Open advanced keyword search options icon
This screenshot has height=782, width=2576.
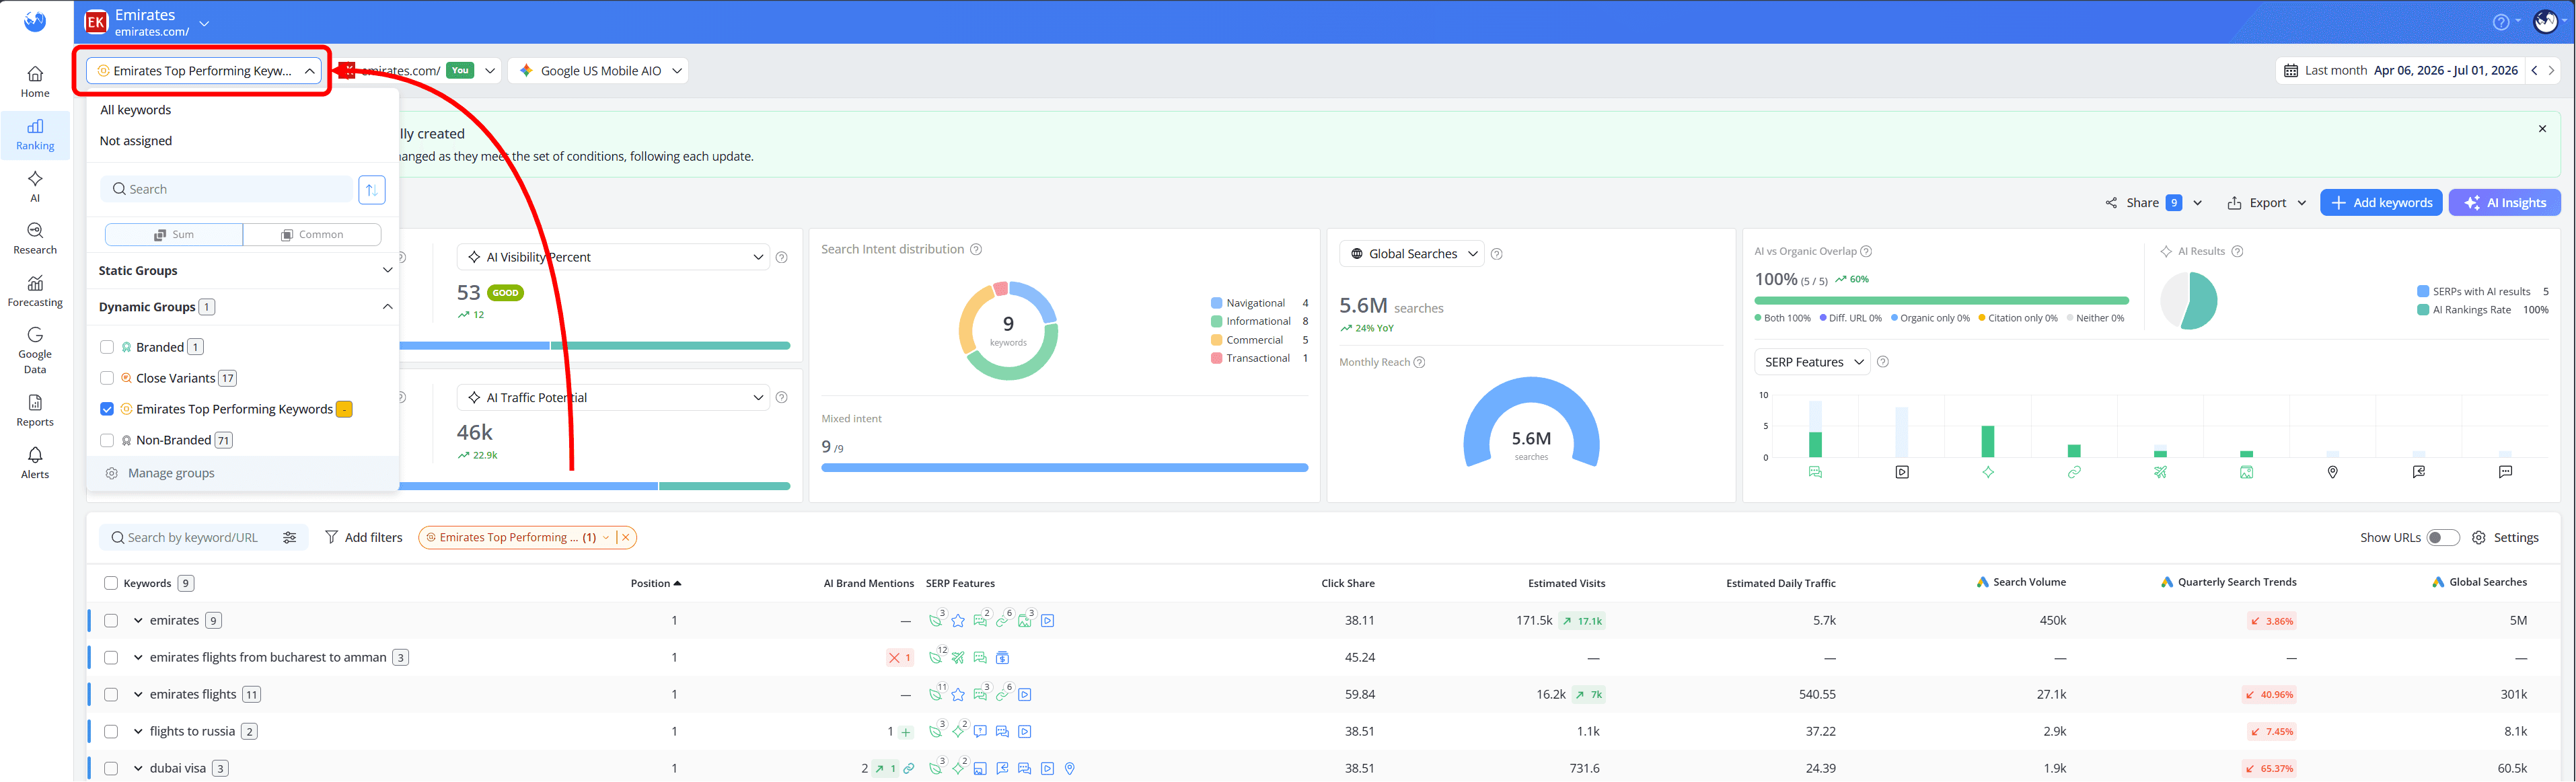pos(290,538)
